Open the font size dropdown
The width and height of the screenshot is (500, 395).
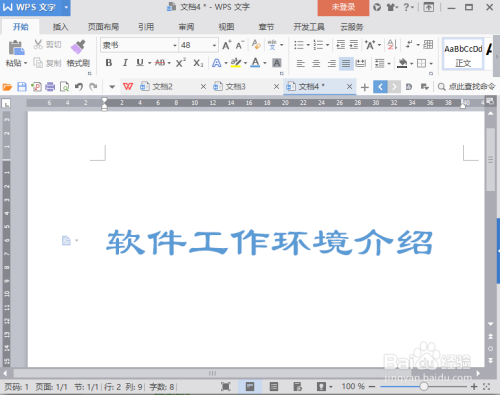pos(214,45)
